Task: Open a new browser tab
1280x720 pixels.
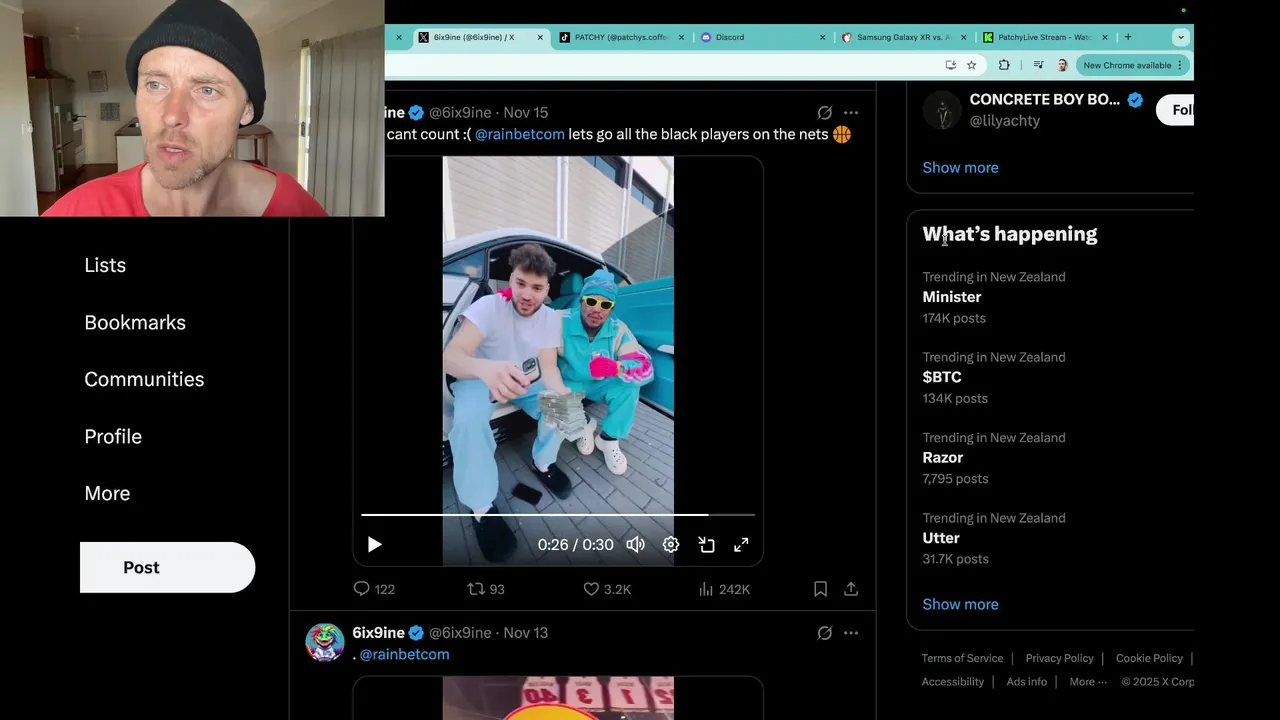Action: [1128, 37]
